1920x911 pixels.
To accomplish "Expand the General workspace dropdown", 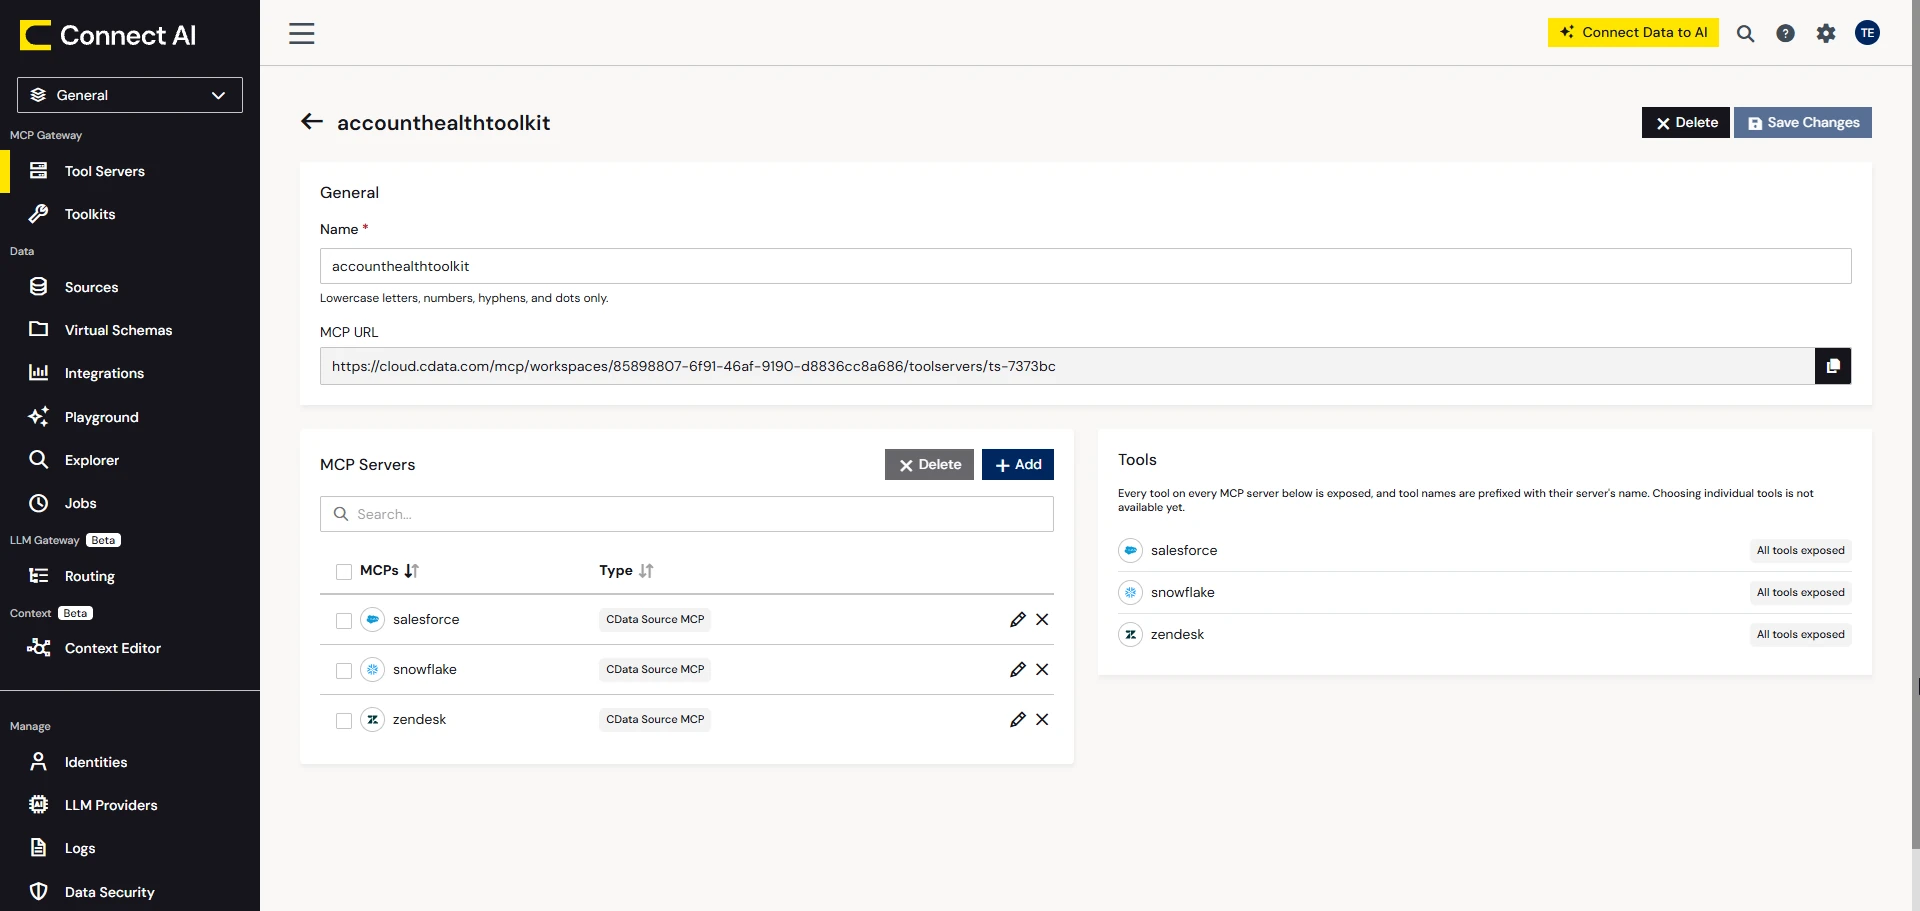I will click(x=130, y=95).
